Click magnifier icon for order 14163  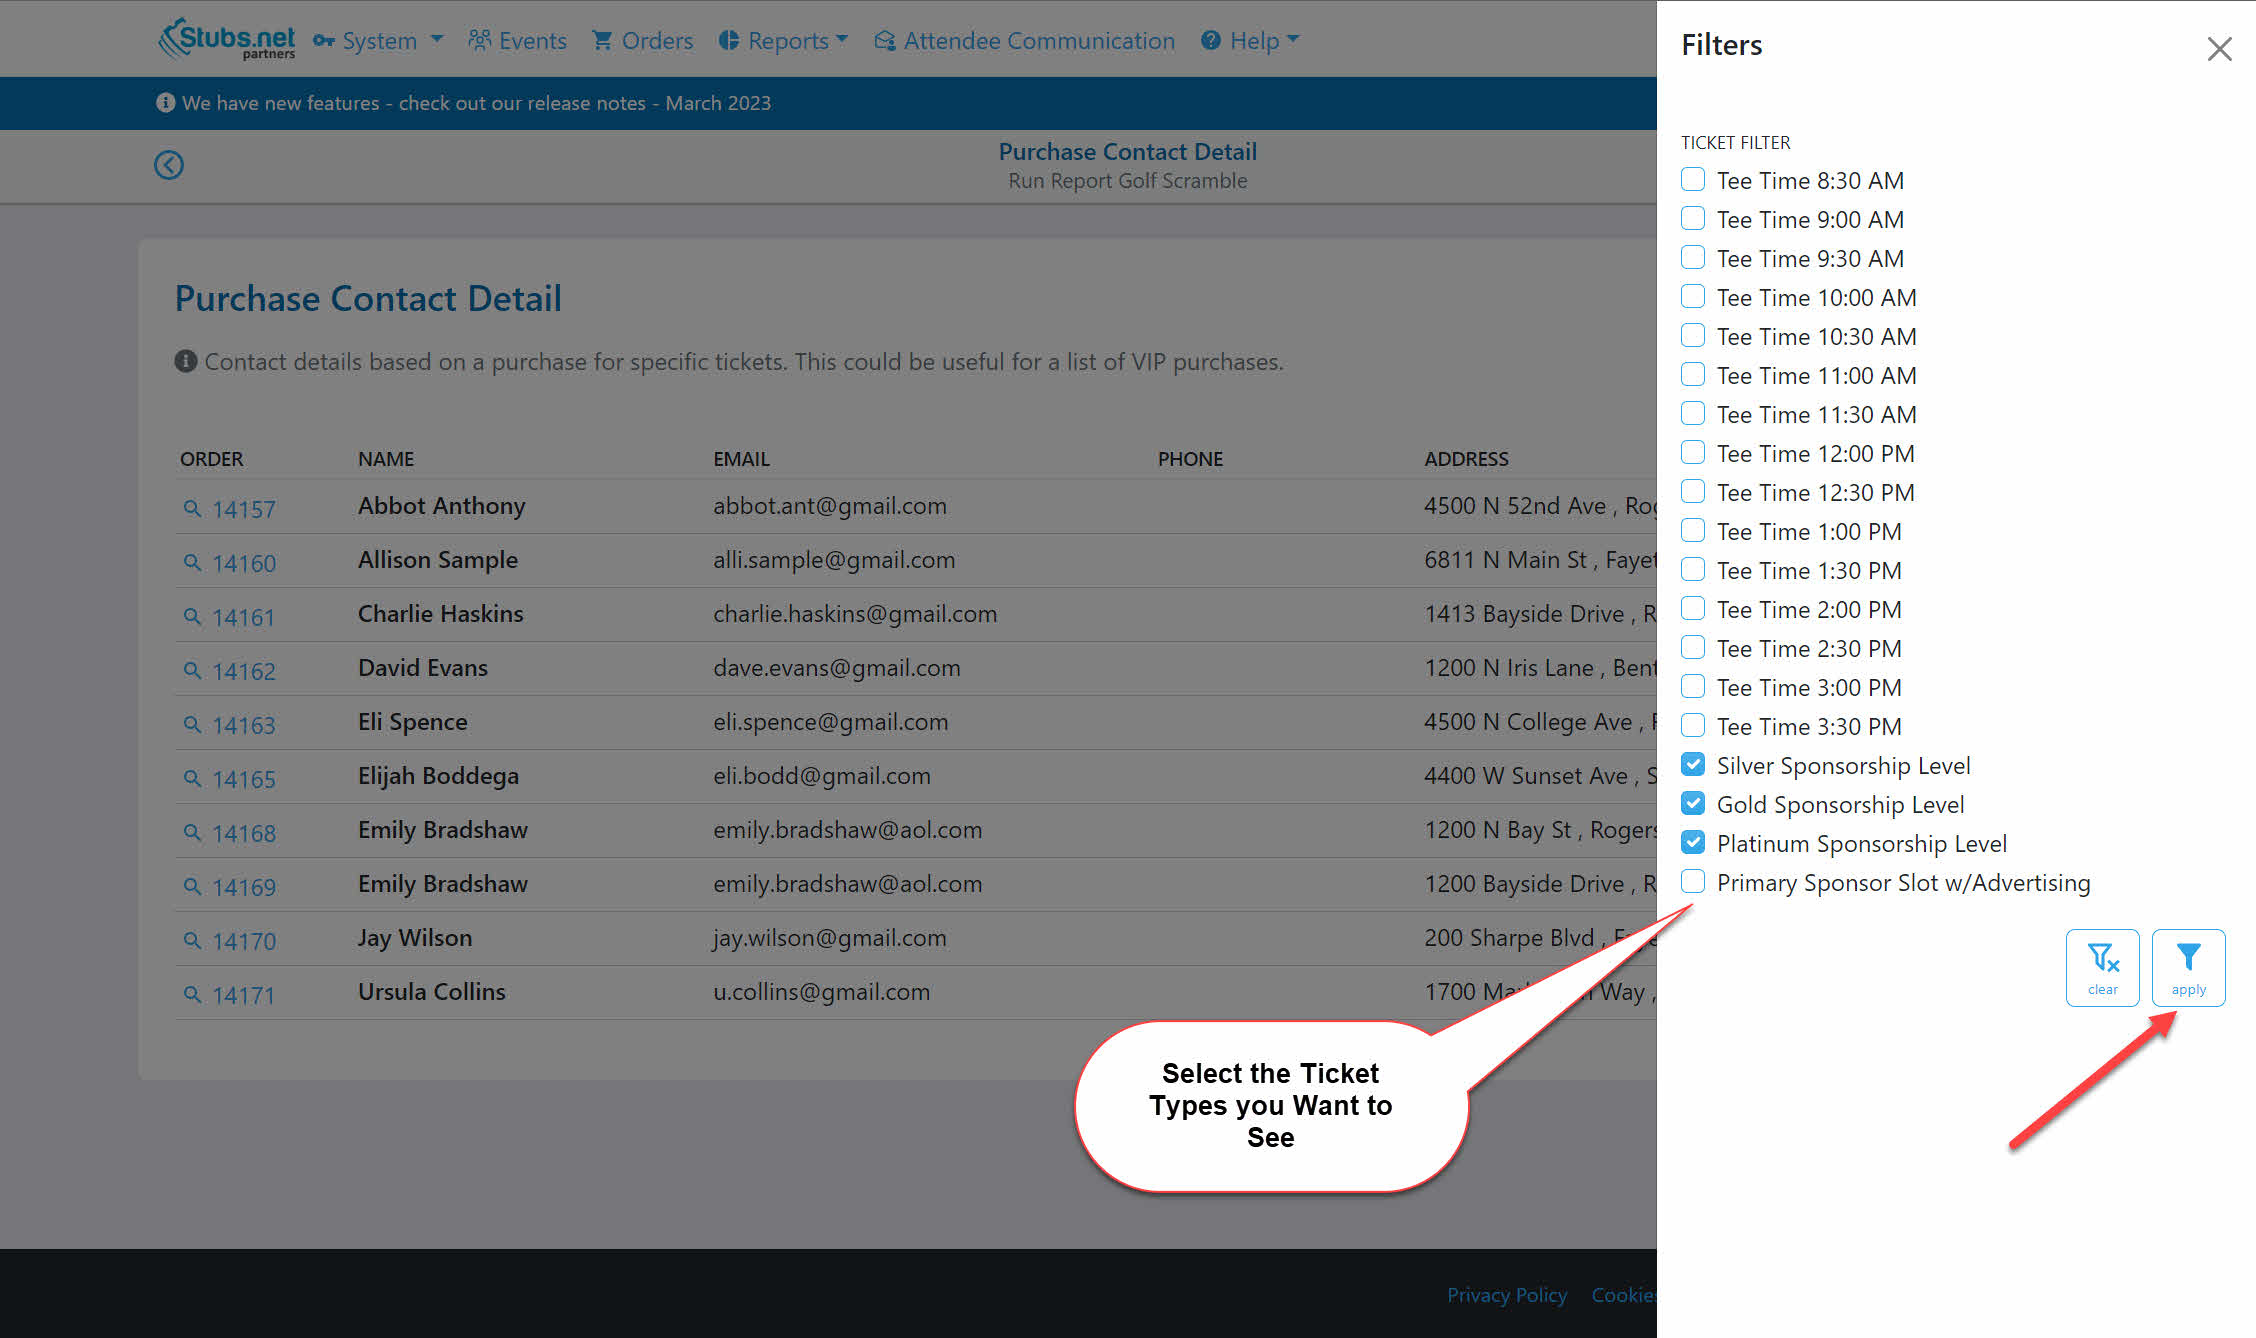coord(192,725)
